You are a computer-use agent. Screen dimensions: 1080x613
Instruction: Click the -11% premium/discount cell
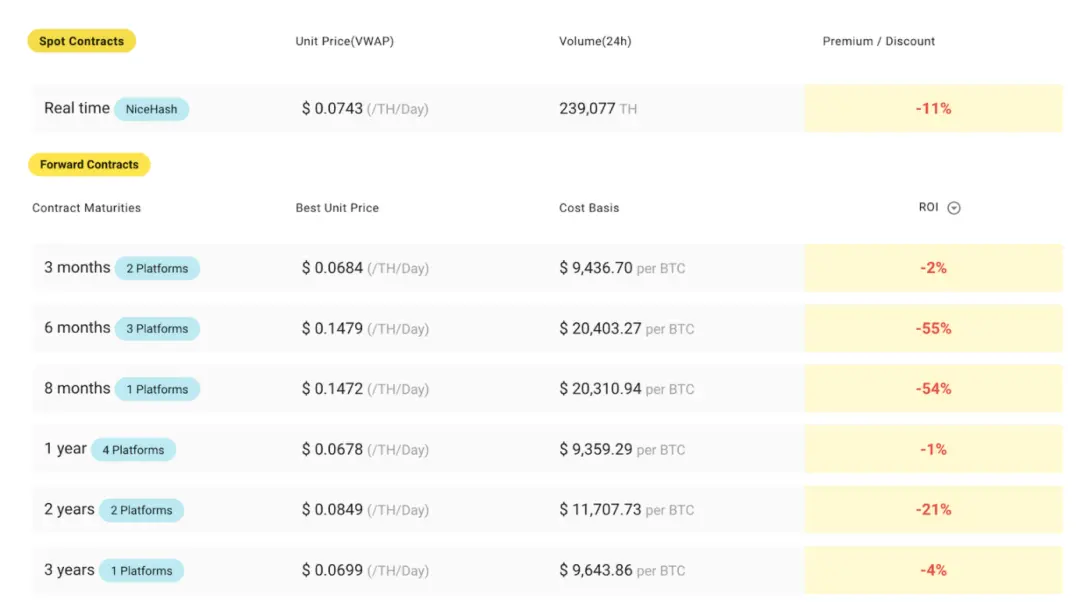(x=933, y=108)
